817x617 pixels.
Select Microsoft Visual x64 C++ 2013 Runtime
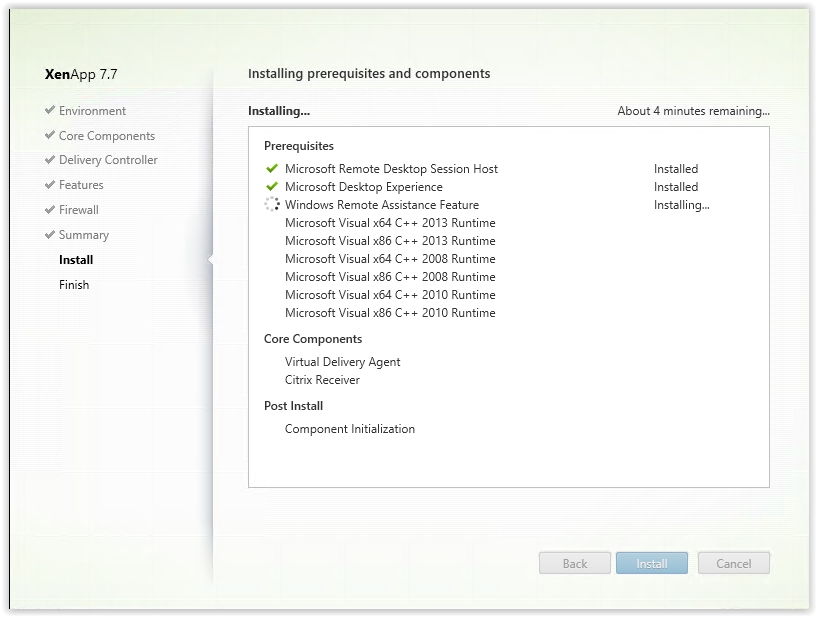[x=390, y=223]
